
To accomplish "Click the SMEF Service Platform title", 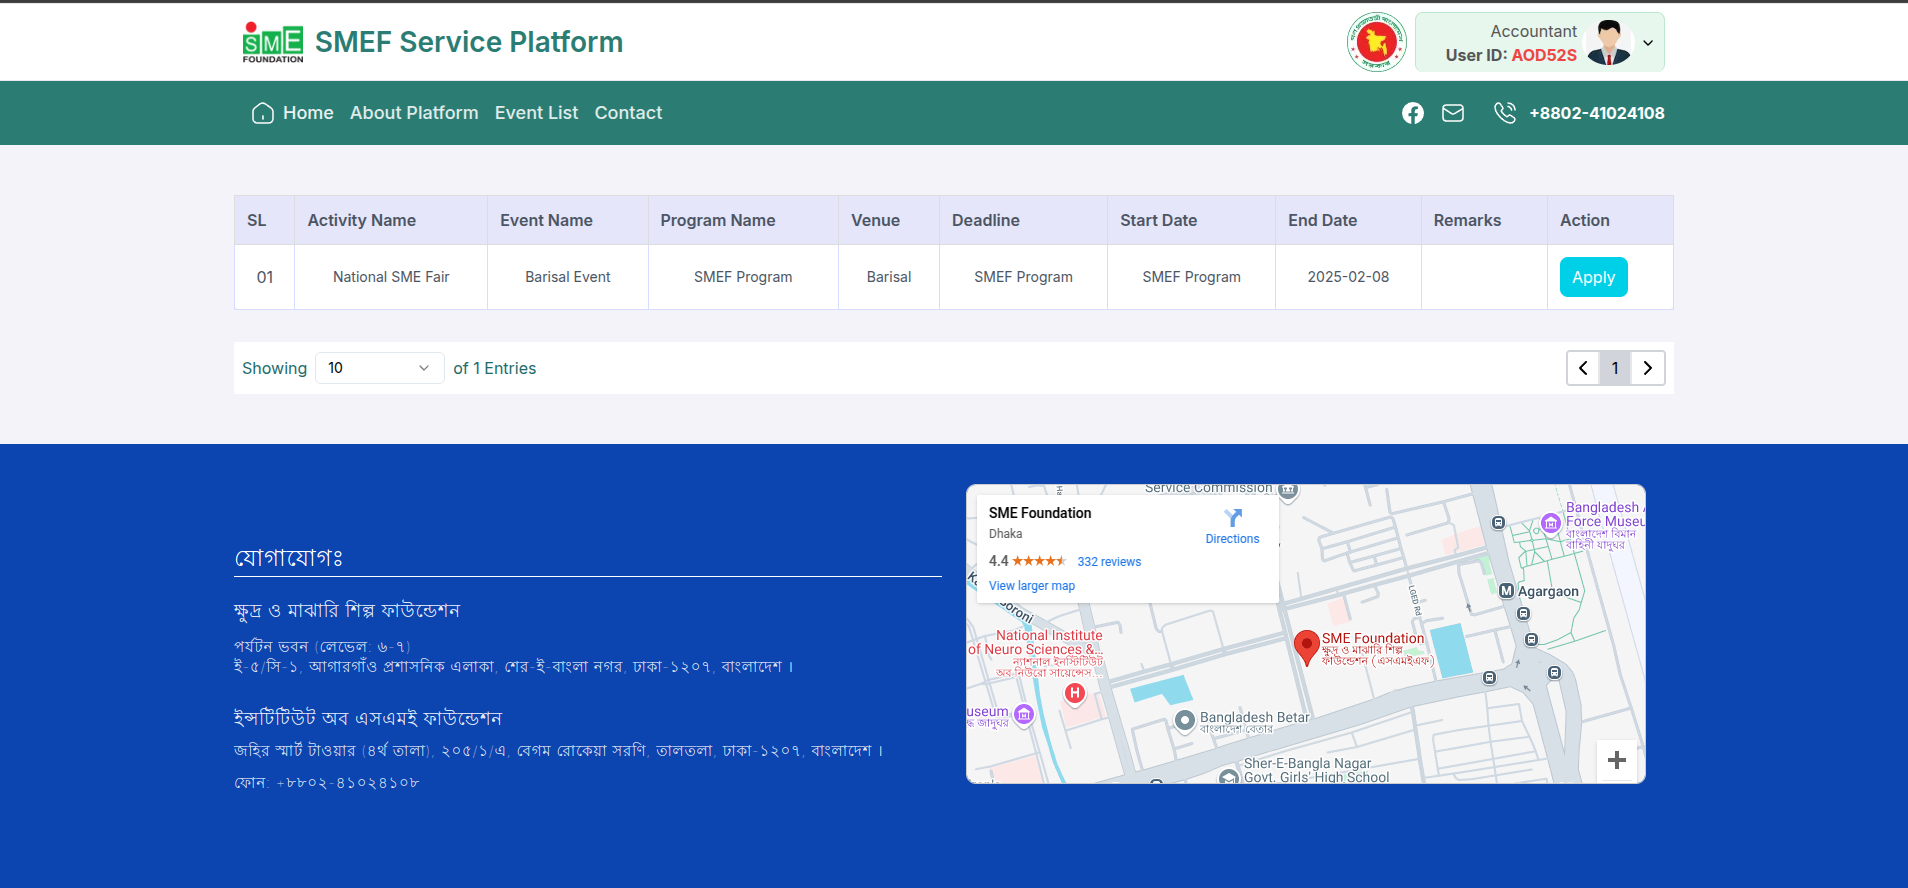I will tap(469, 42).
